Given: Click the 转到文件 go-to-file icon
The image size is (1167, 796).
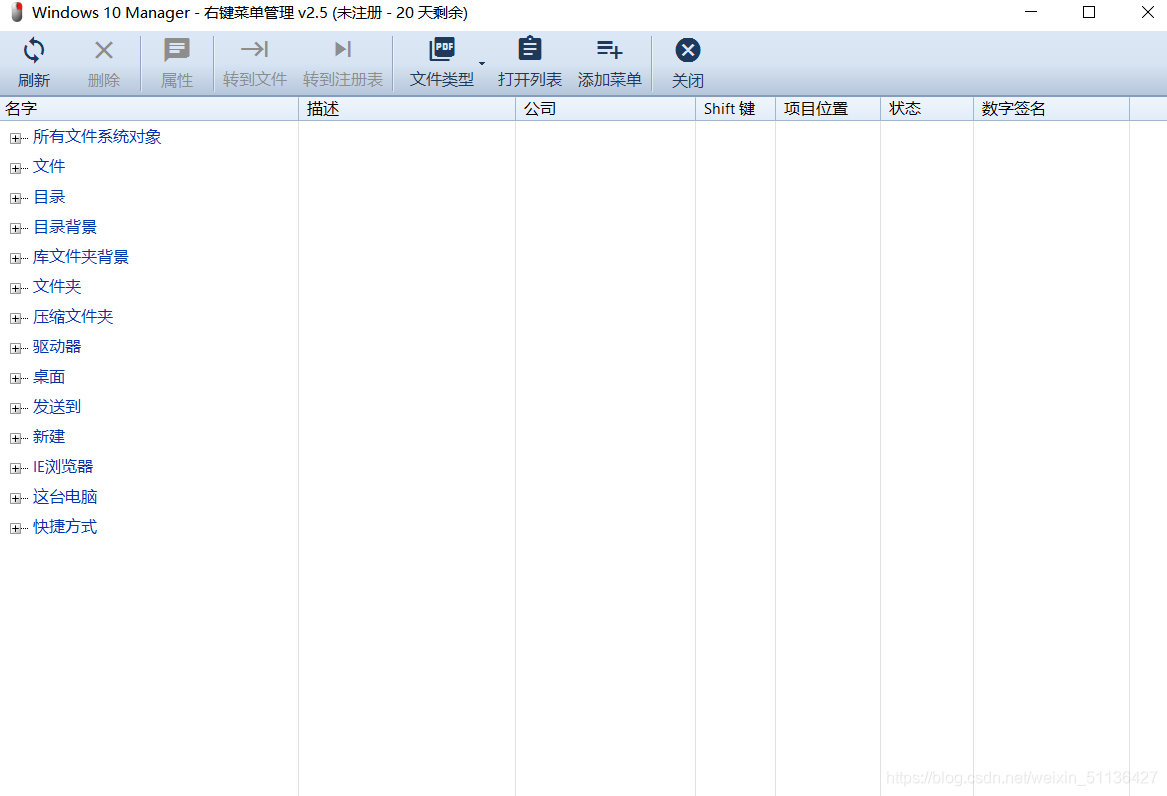Looking at the screenshot, I should coord(255,49).
